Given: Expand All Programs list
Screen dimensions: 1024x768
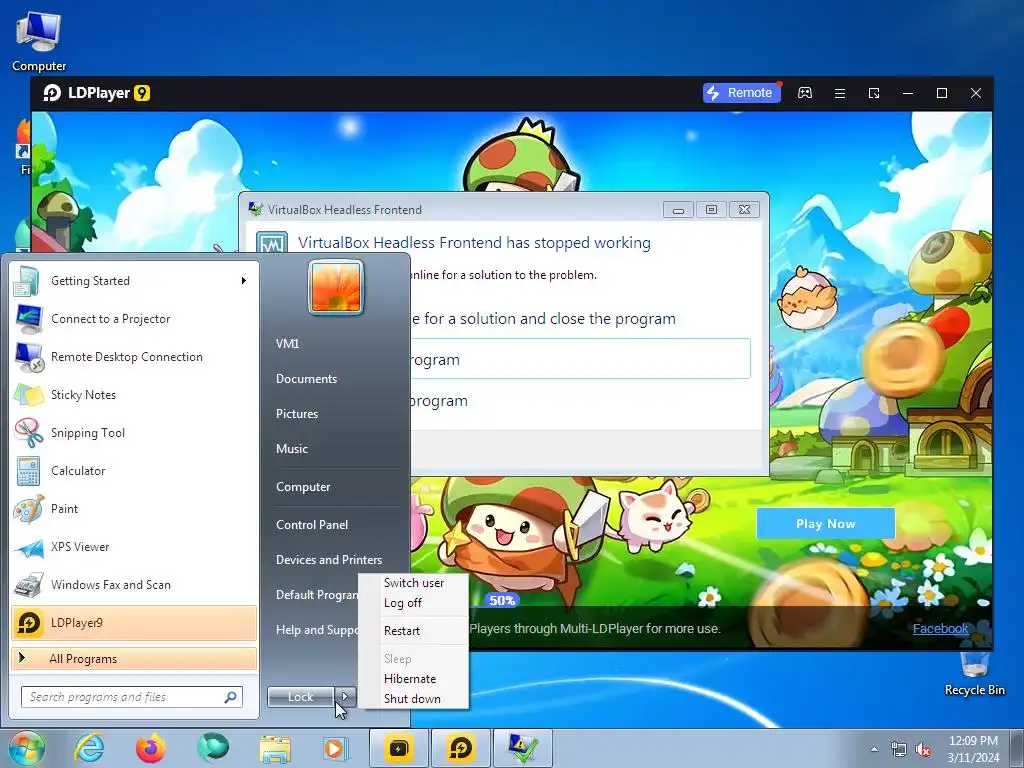Looking at the screenshot, I should point(133,658).
